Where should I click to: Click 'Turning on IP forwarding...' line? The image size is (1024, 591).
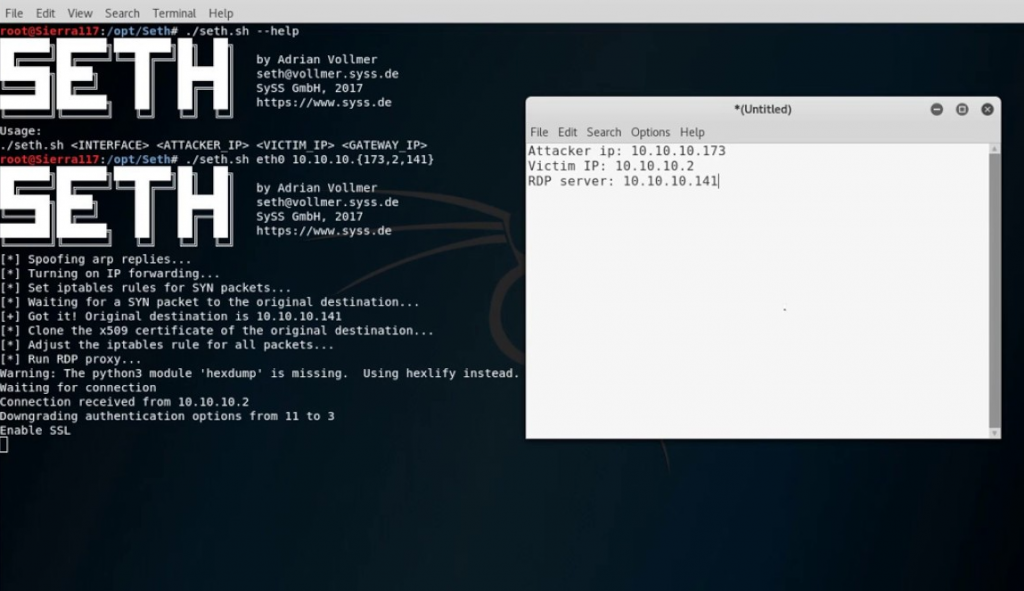pos(110,274)
